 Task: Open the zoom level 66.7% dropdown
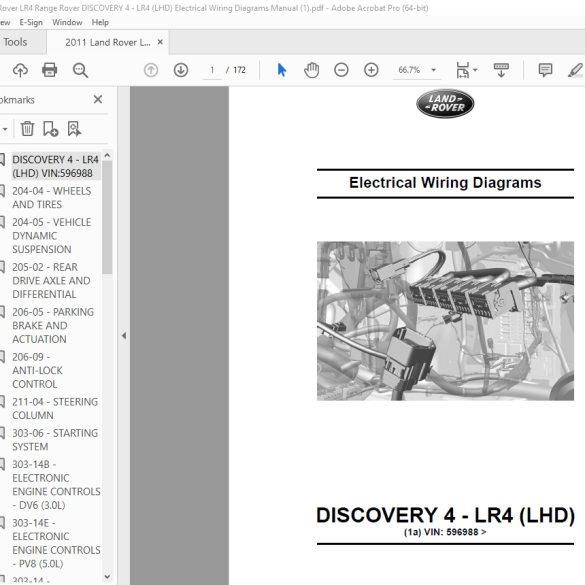(434, 70)
